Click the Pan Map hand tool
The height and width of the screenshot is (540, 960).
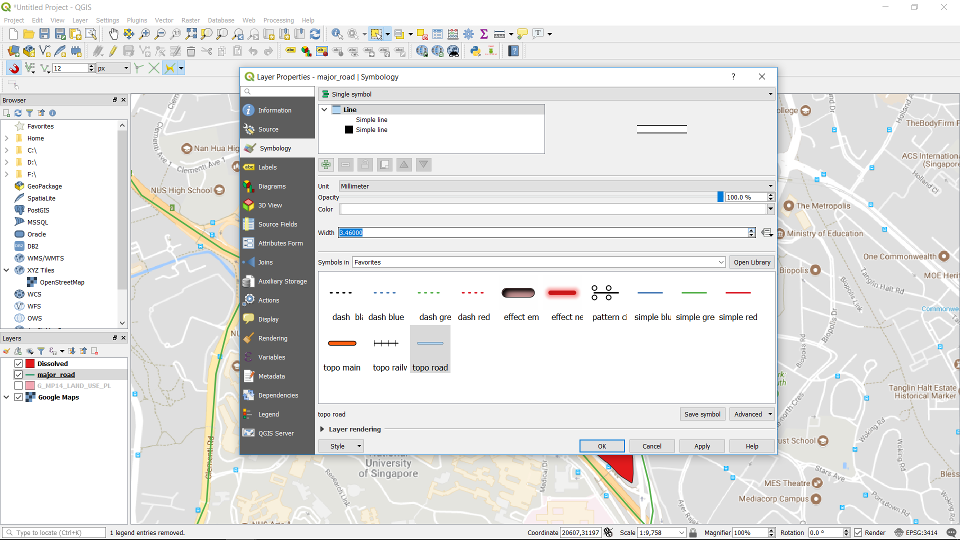point(113,34)
